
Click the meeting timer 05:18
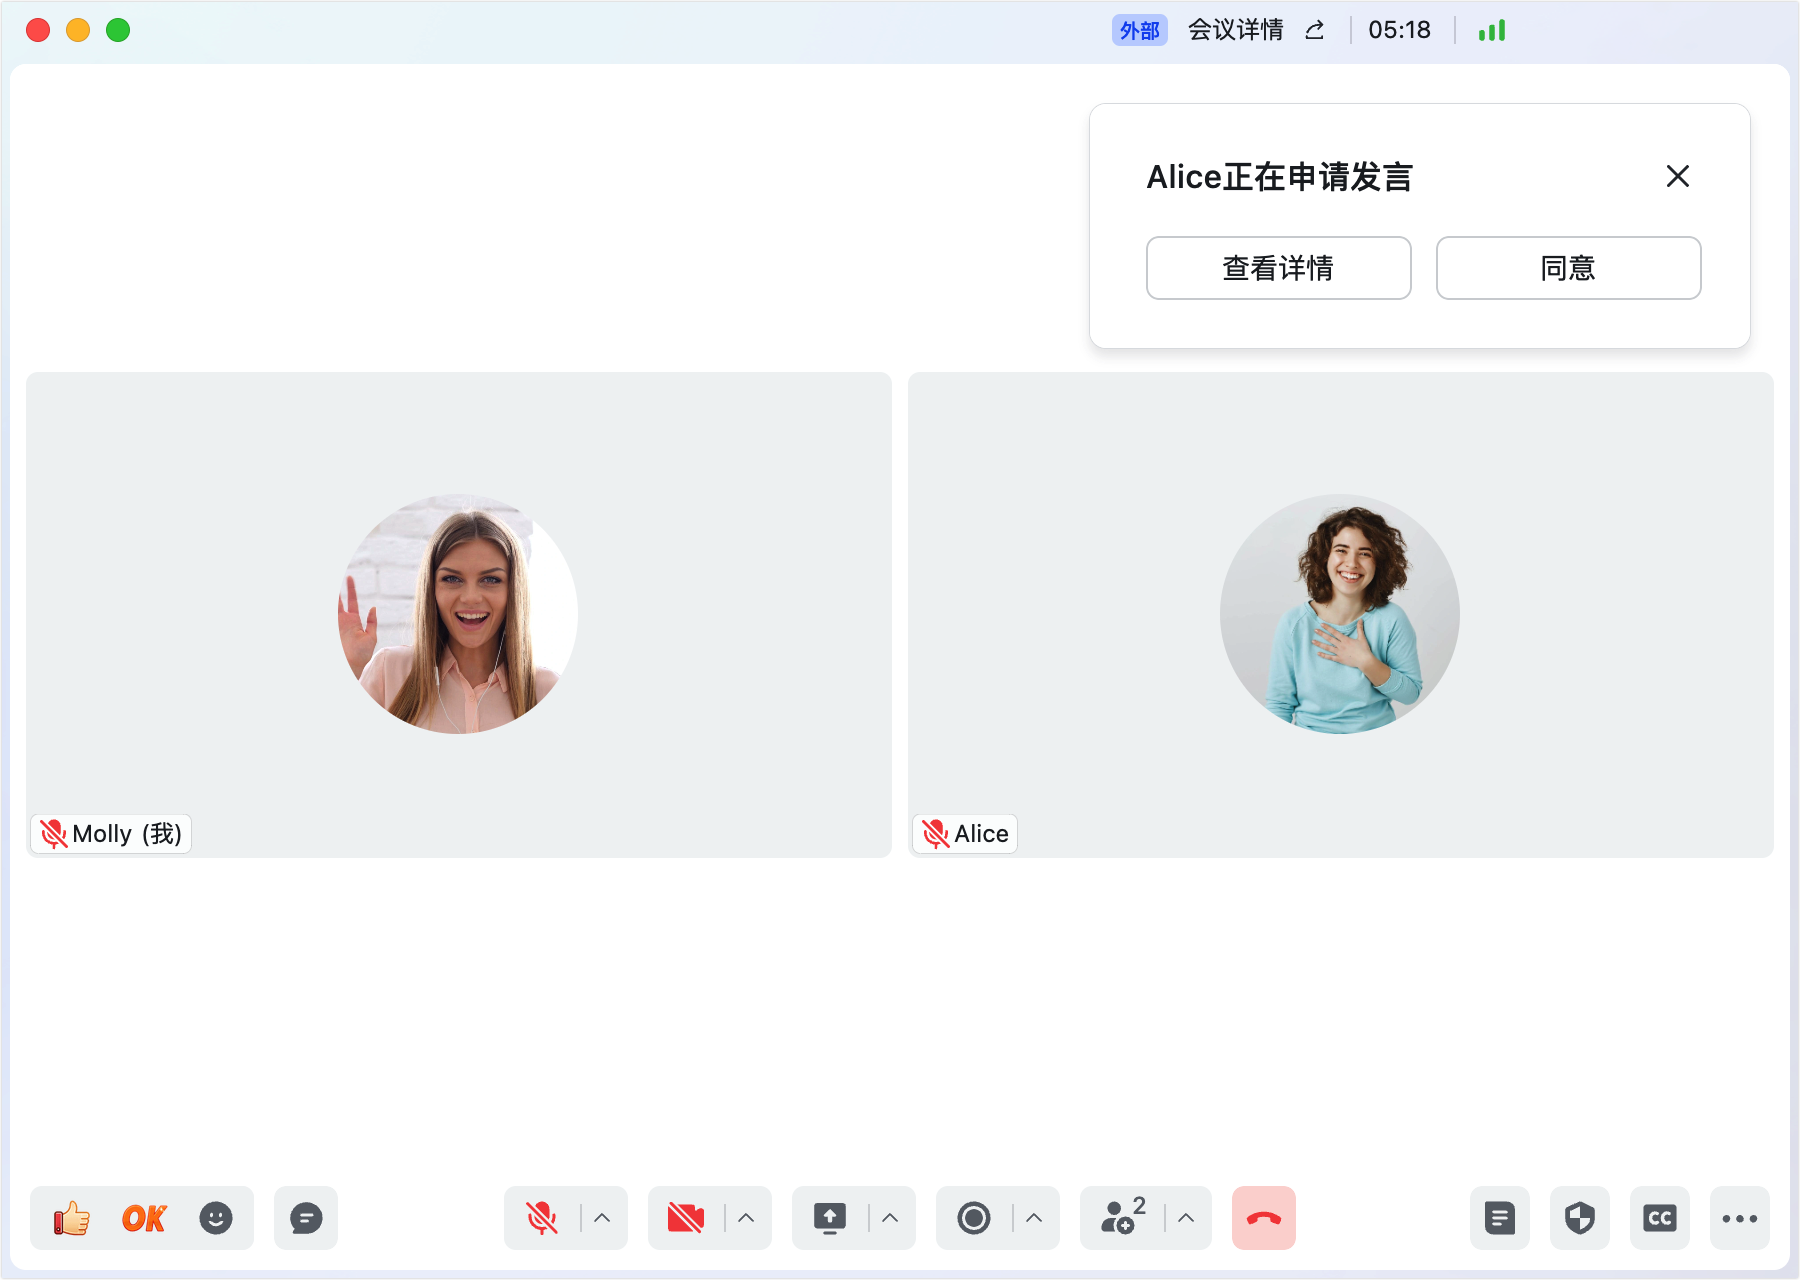tap(1399, 30)
